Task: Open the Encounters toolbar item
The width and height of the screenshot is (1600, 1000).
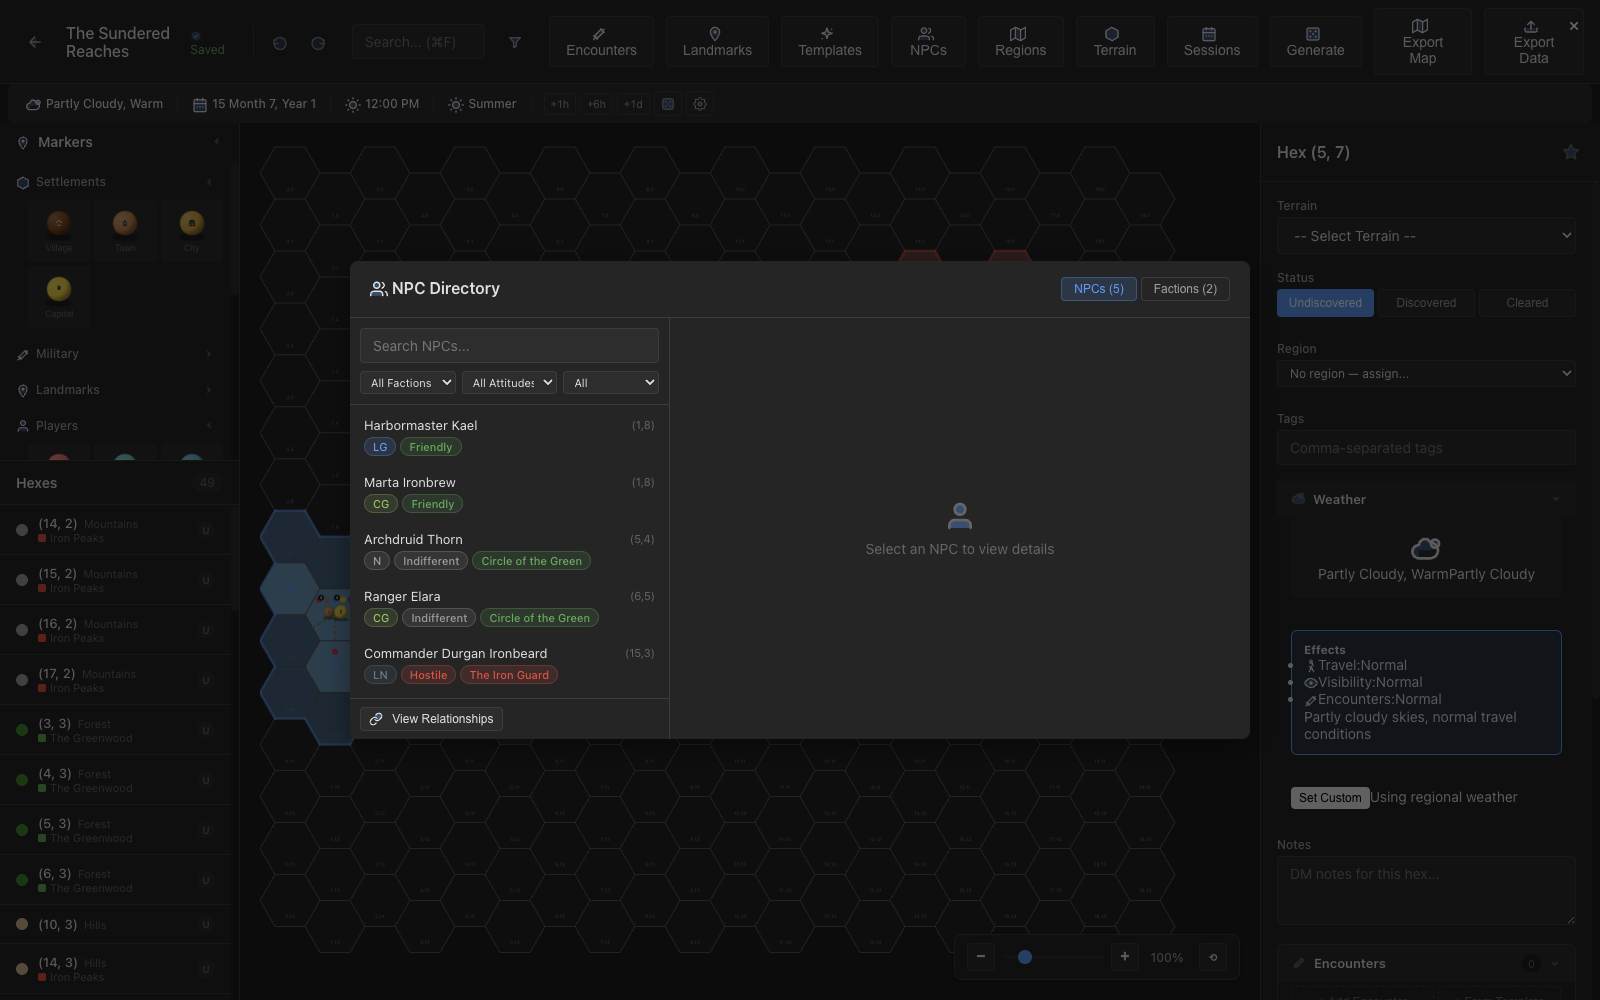Action: (x=601, y=42)
